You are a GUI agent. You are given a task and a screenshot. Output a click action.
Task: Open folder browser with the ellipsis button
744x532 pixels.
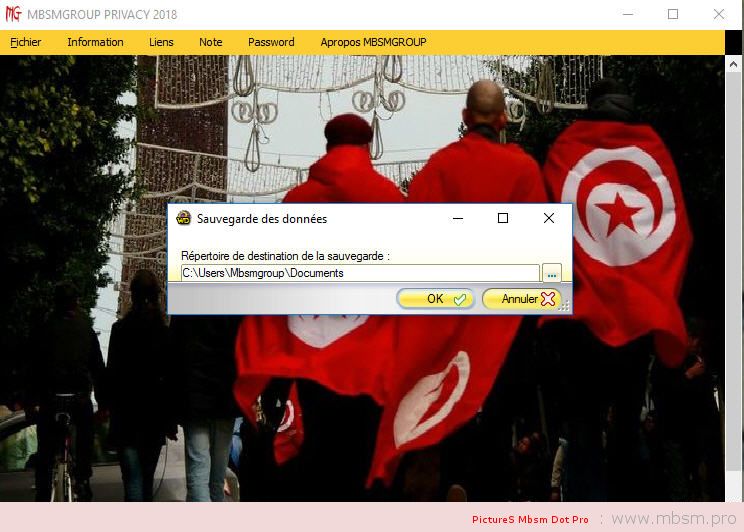(x=552, y=273)
